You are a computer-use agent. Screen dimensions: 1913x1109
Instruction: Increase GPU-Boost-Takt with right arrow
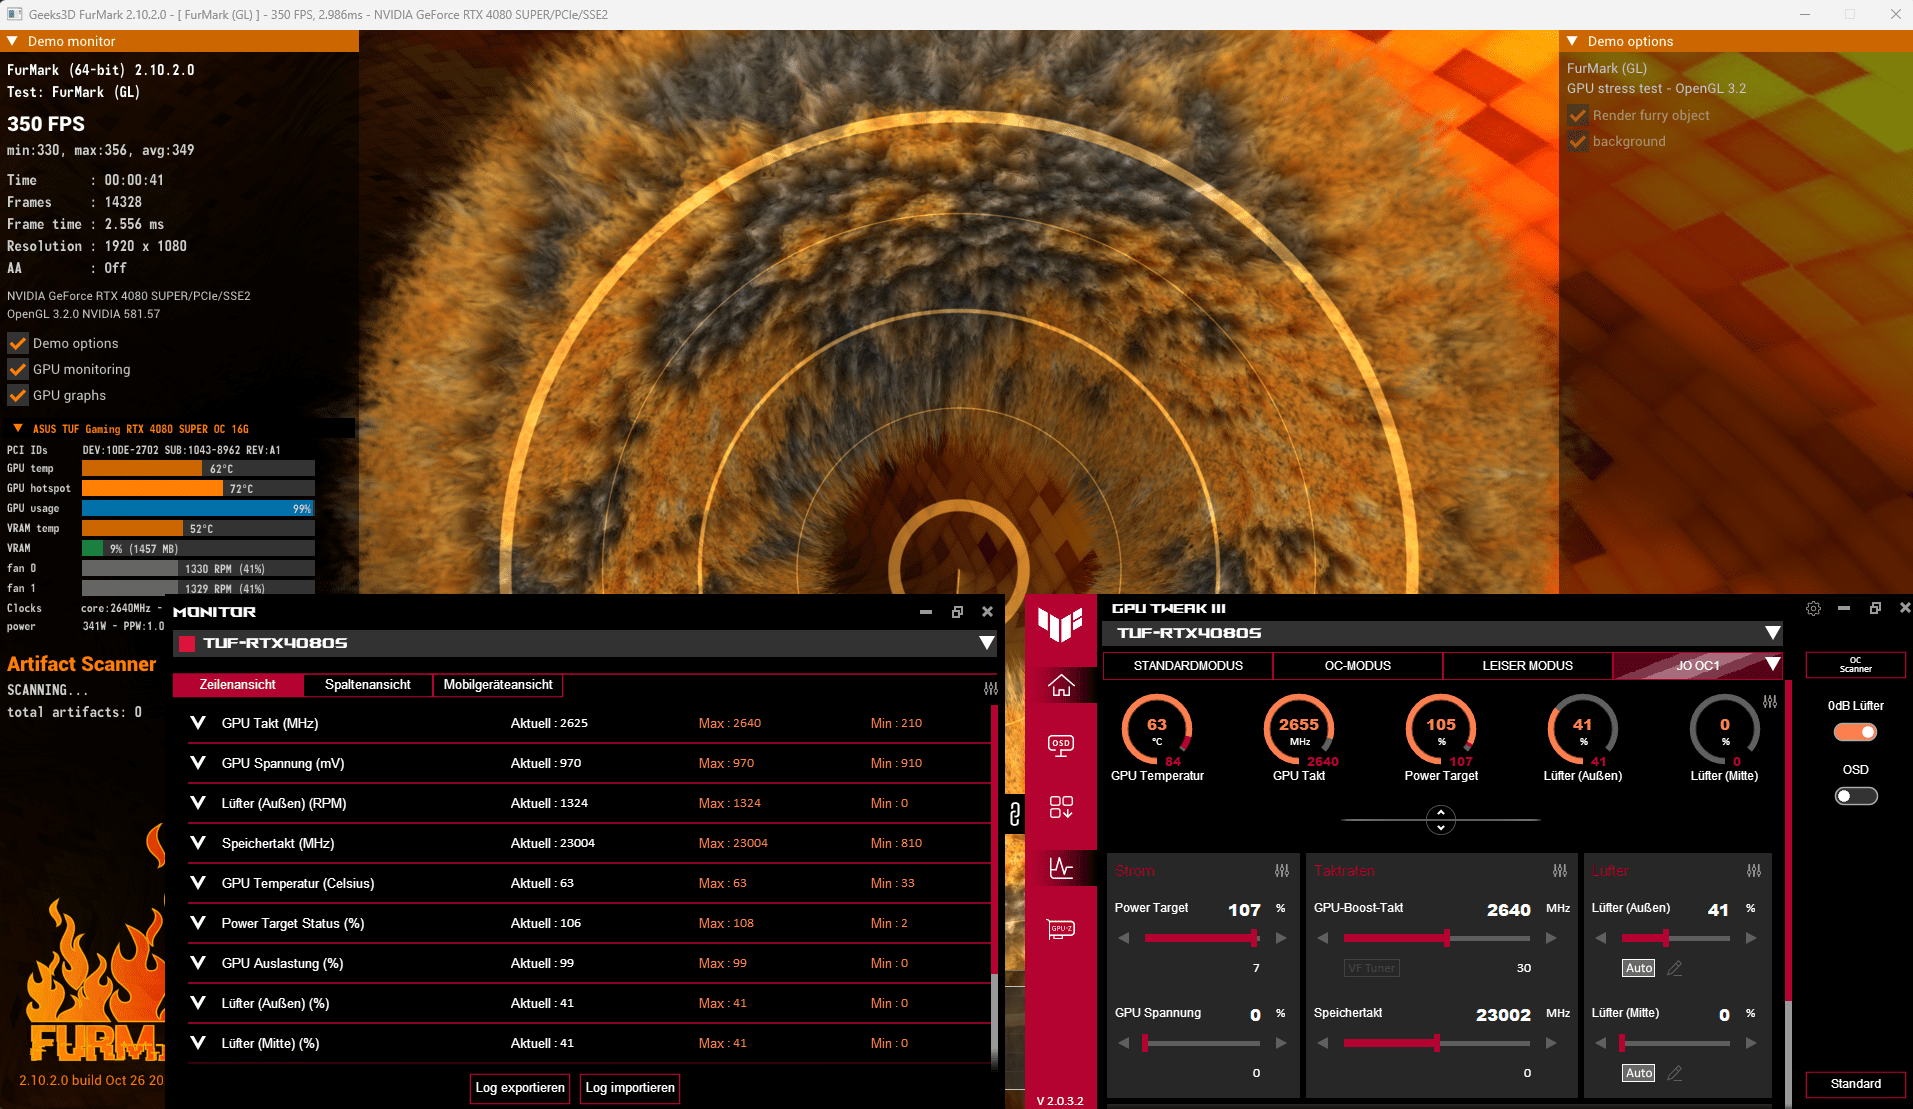(x=1551, y=938)
